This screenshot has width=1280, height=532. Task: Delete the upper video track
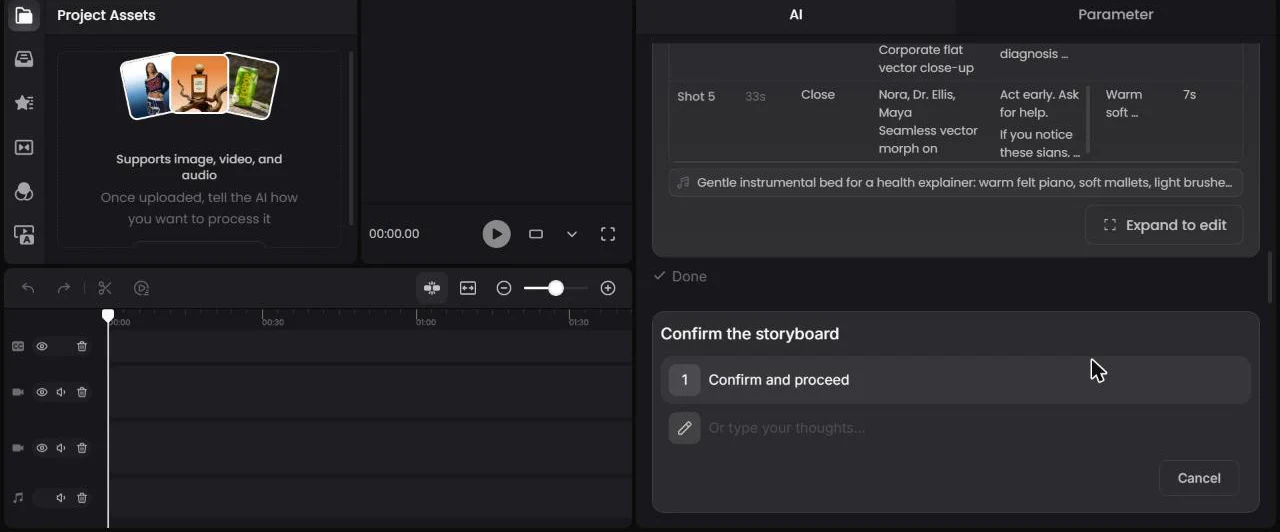click(x=82, y=392)
